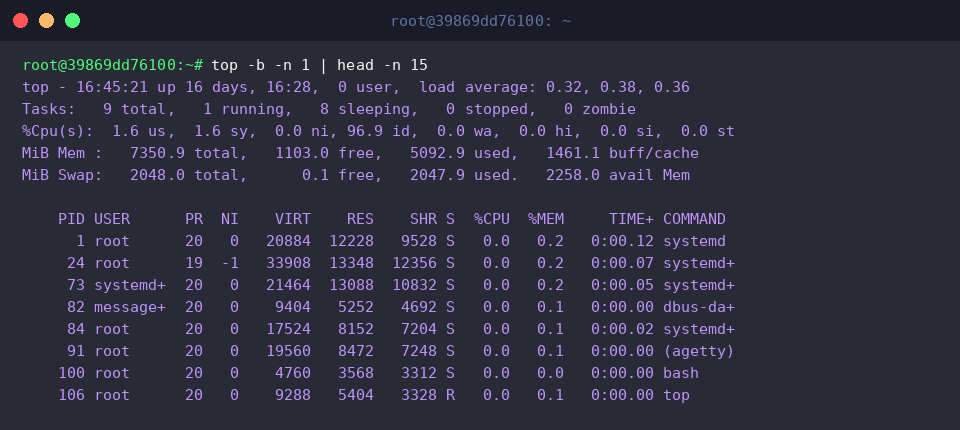Click the command text top -b -n 1

(261, 65)
